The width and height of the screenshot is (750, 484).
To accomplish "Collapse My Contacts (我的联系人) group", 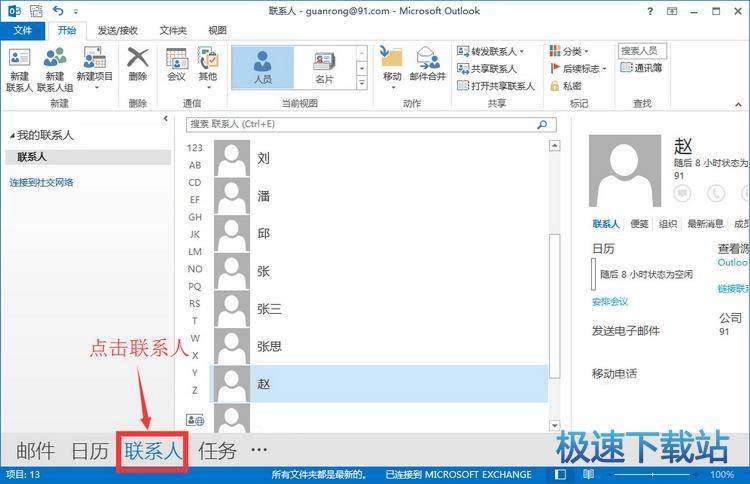I will [12, 136].
